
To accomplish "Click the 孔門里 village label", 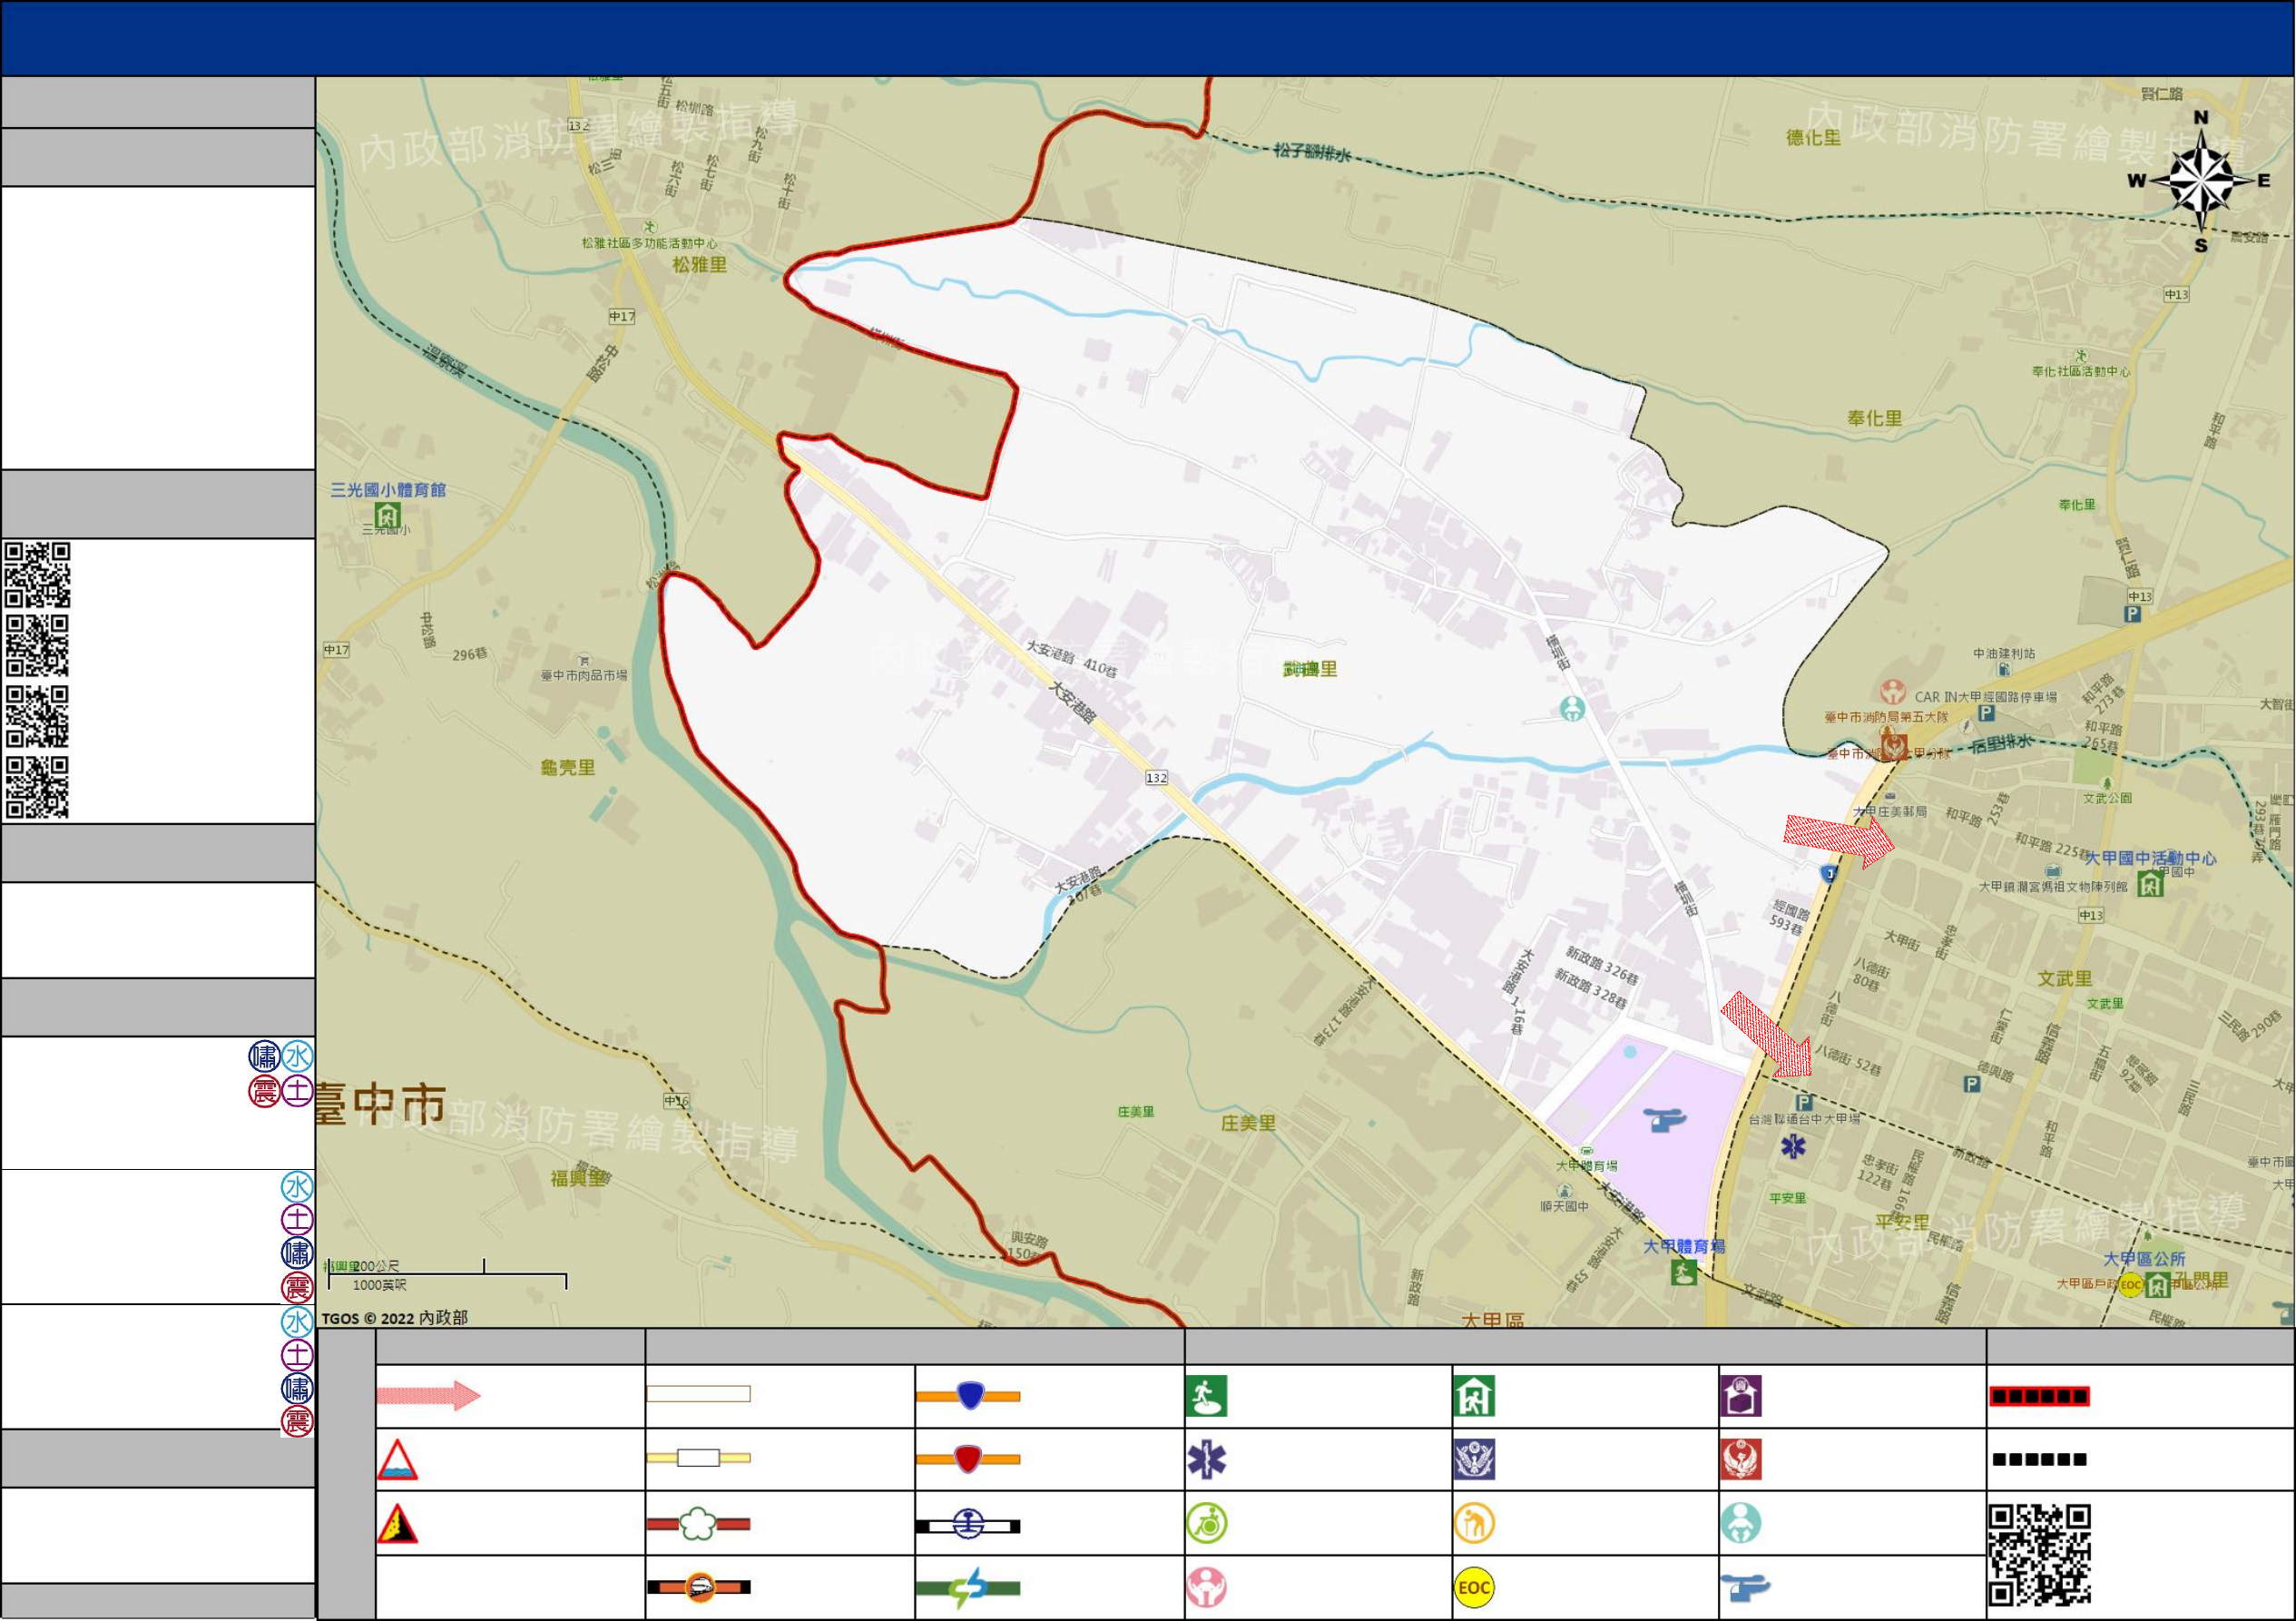I will [x=2200, y=1281].
